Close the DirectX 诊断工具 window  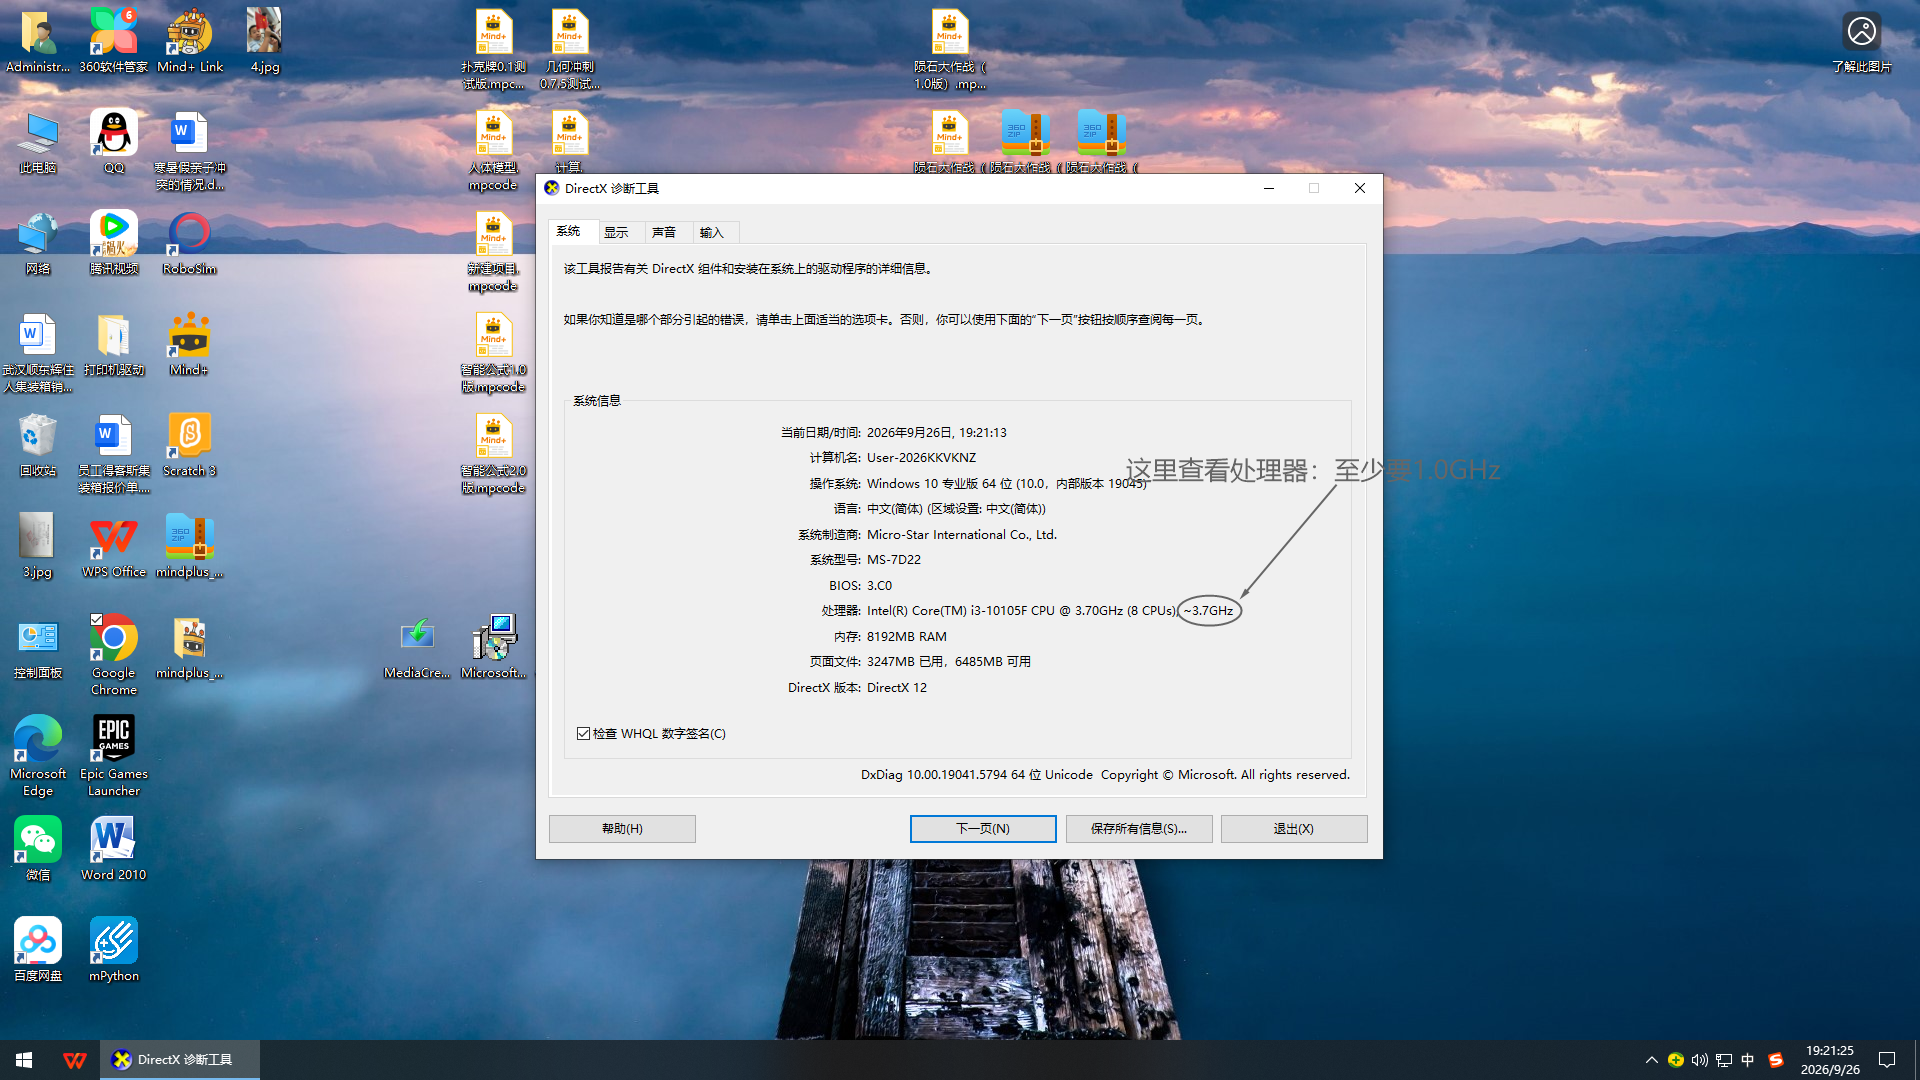[1360, 188]
